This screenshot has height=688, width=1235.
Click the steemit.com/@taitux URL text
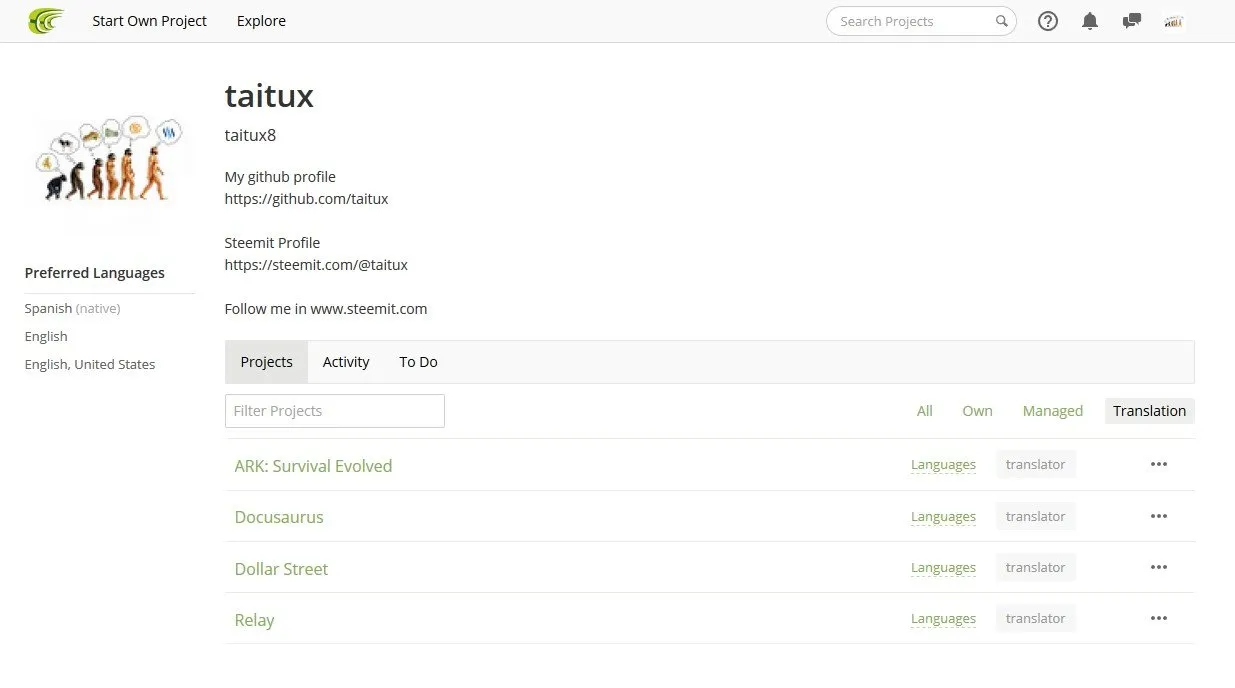pyautogui.click(x=316, y=265)
